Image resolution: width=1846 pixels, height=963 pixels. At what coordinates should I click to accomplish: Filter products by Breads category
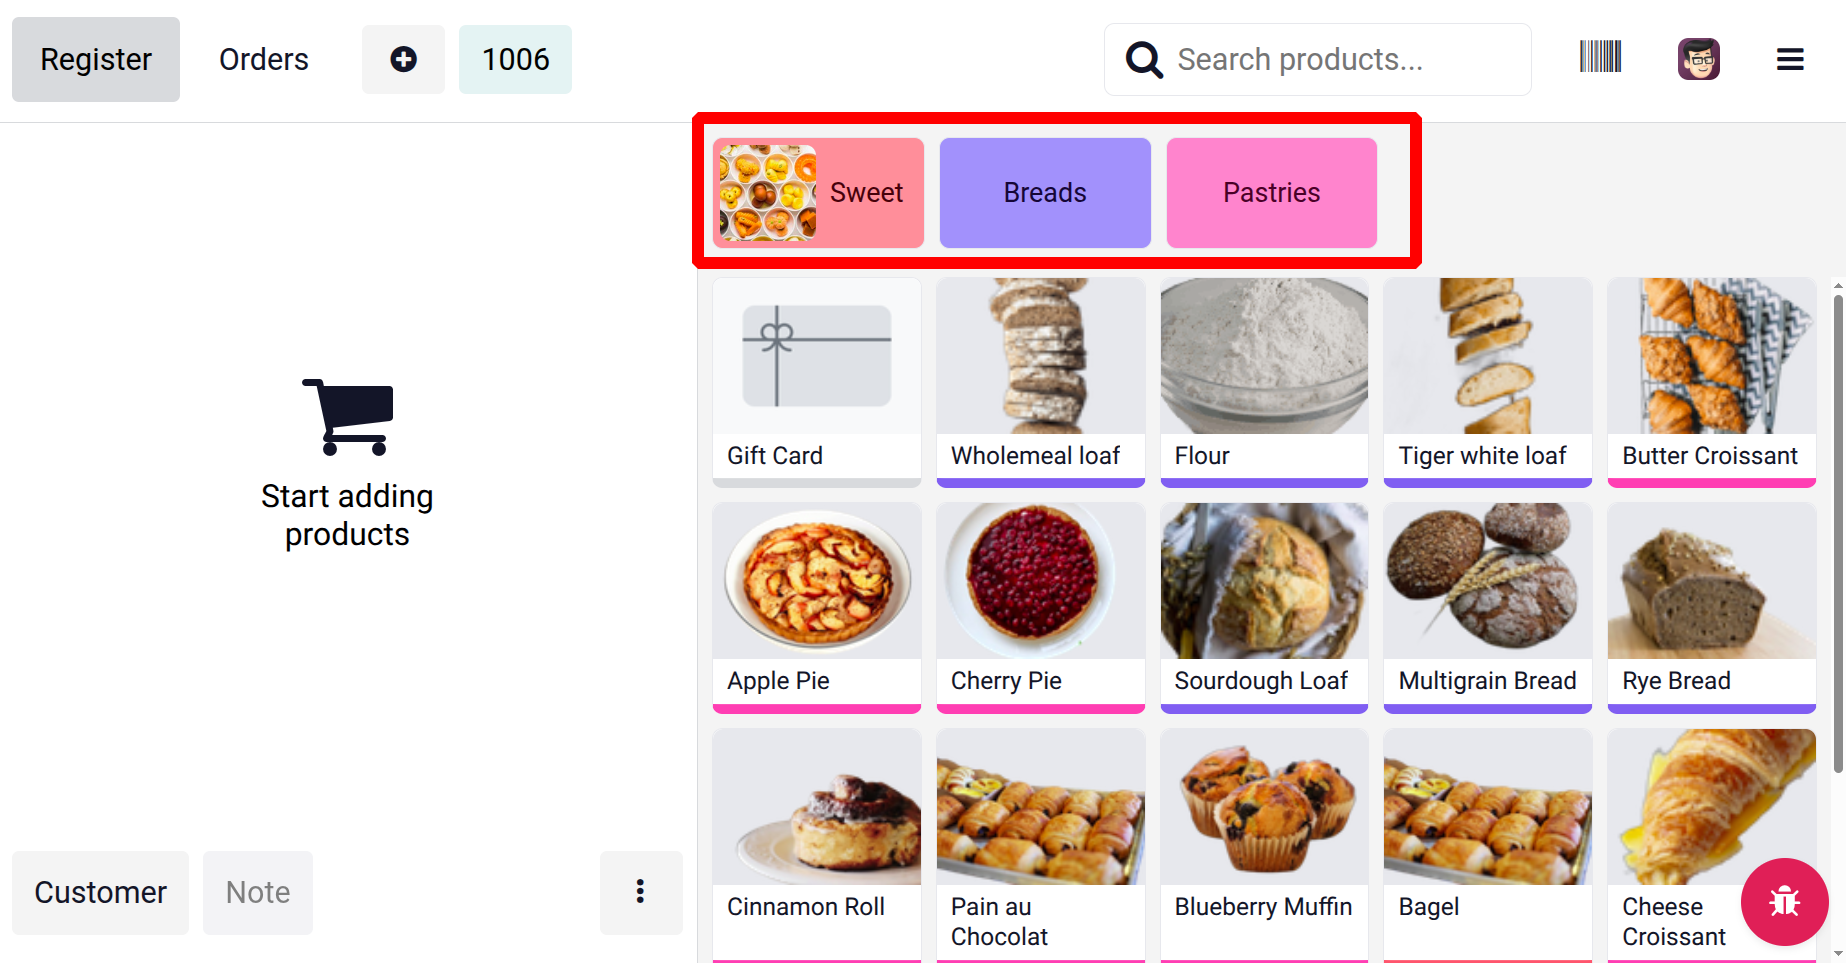point(1045,193)
